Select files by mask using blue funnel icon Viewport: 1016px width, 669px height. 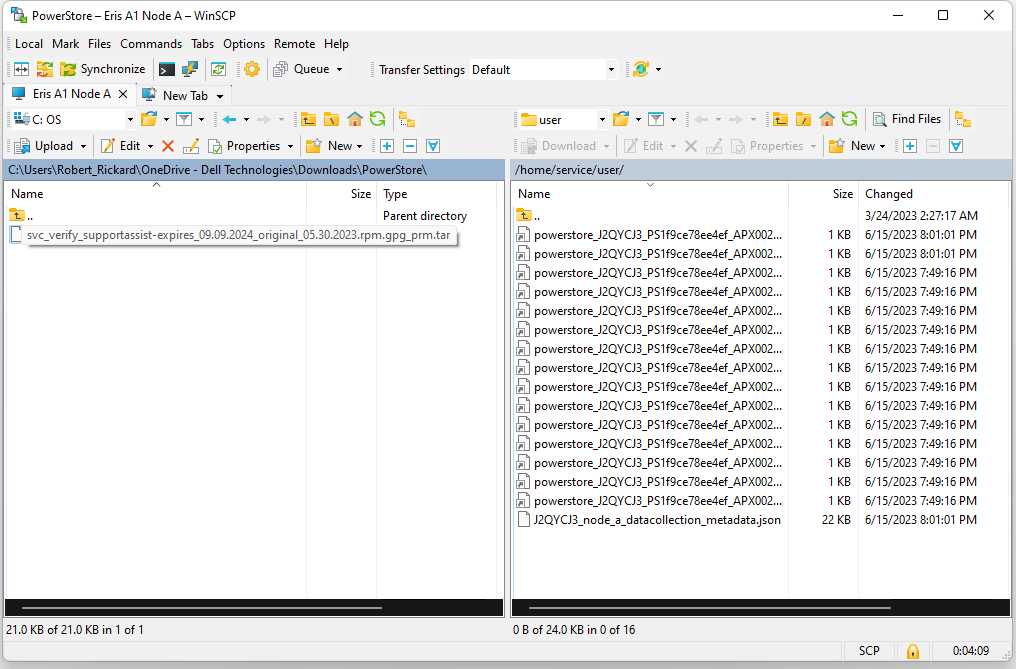coord(433,145)
